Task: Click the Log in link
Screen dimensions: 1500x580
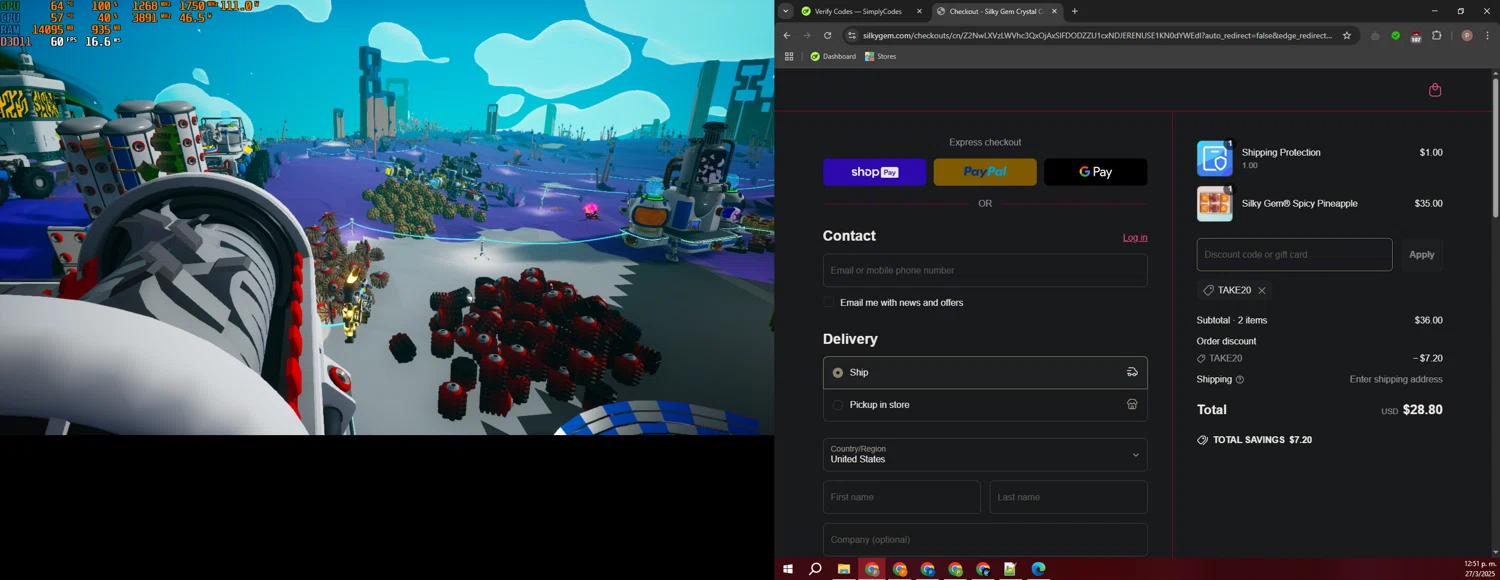Action: click(x=1135, y=237)
